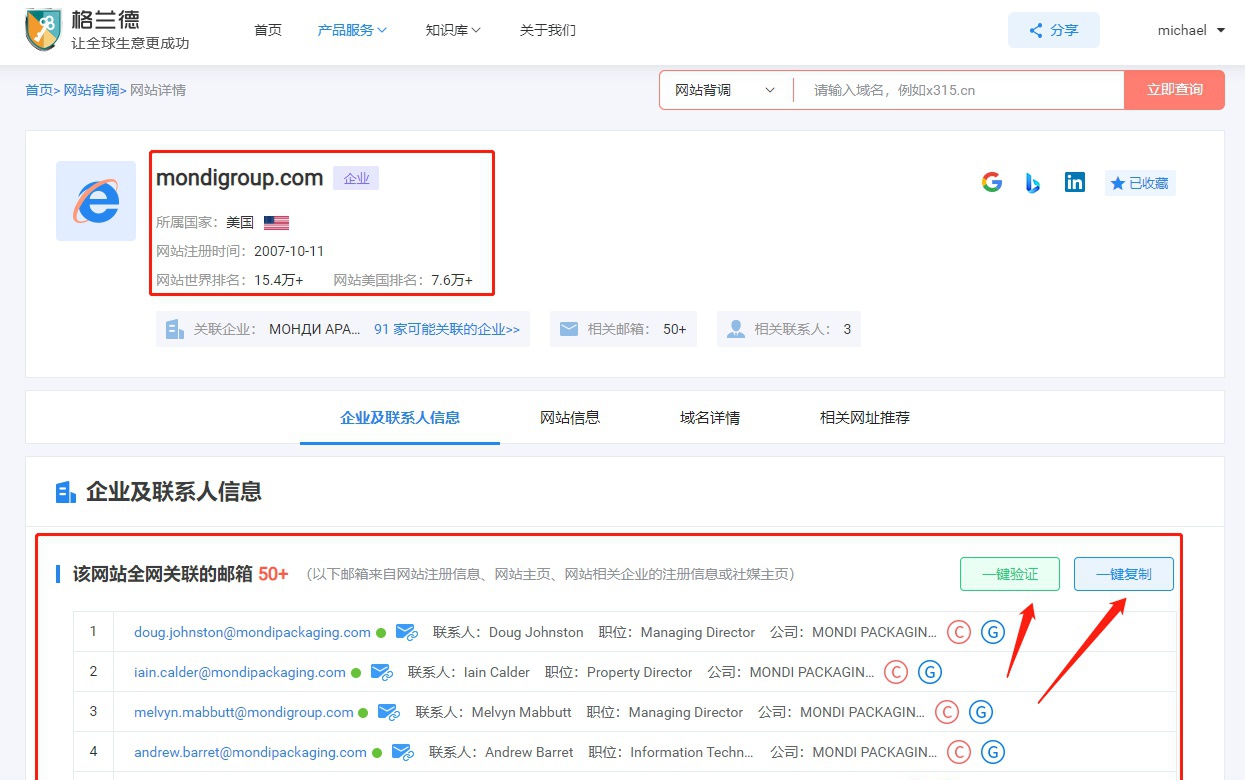Open 关于我们 in top navigation
Viewport: 1245px width, 780px height.
[548, 30]
